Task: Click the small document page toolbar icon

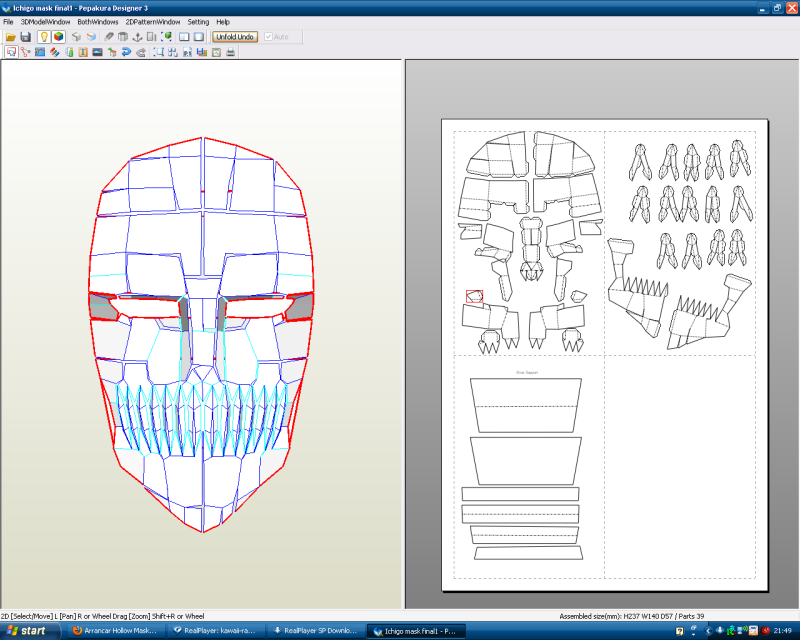Action: pos(187,52)
